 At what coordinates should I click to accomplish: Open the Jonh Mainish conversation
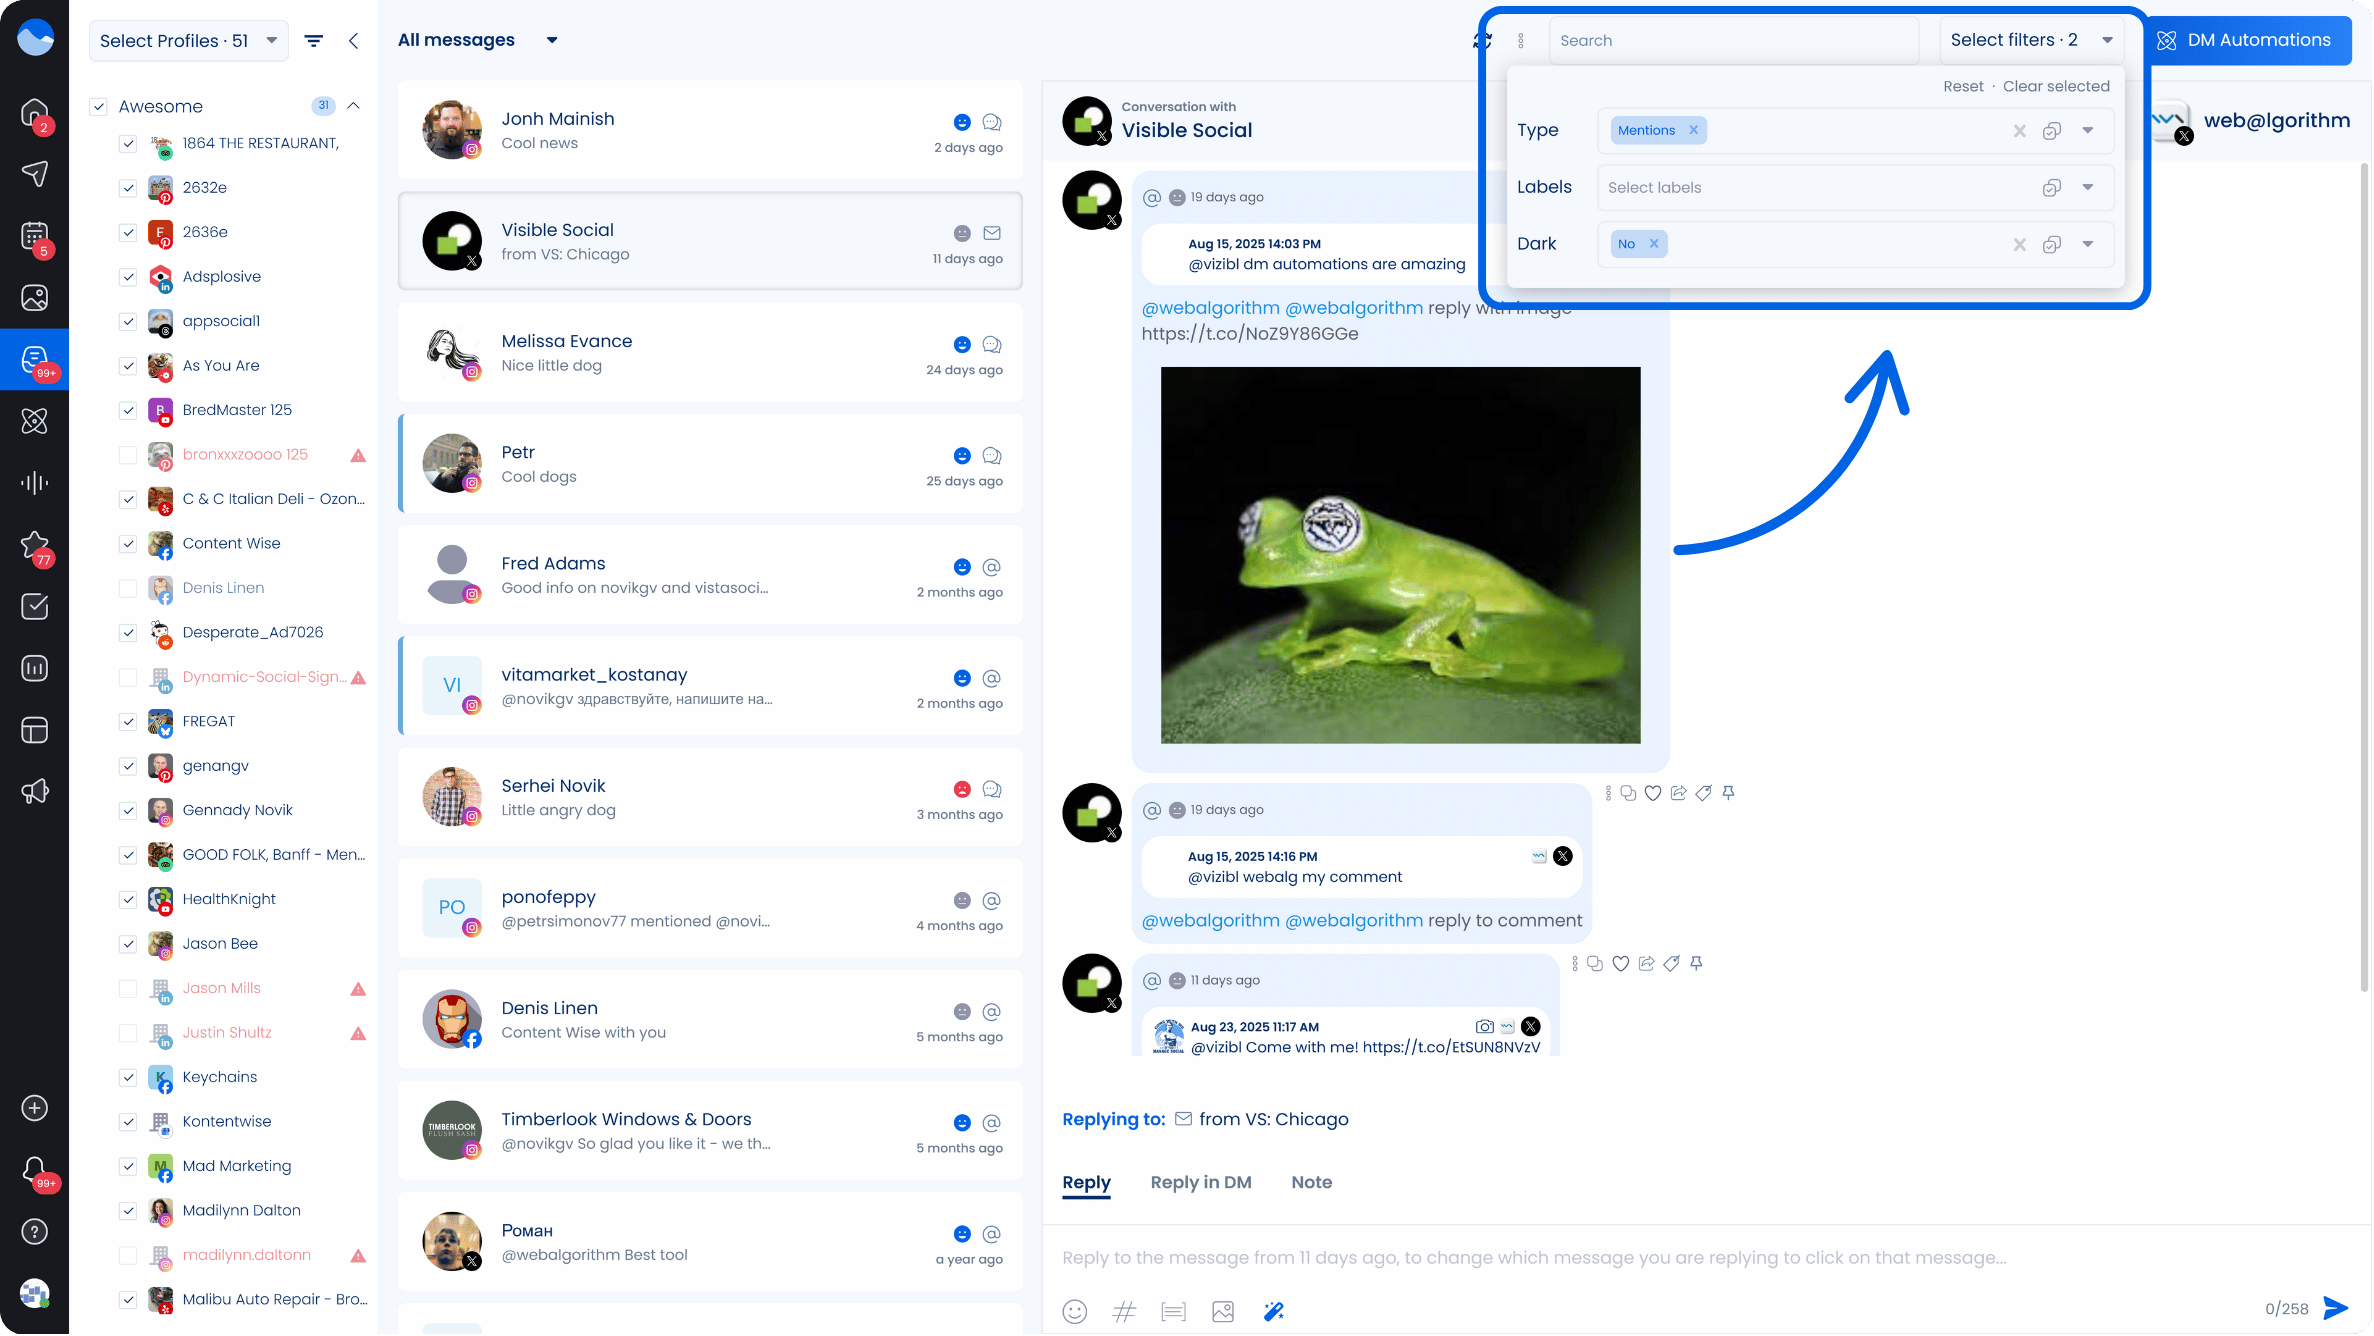[711, 131]
